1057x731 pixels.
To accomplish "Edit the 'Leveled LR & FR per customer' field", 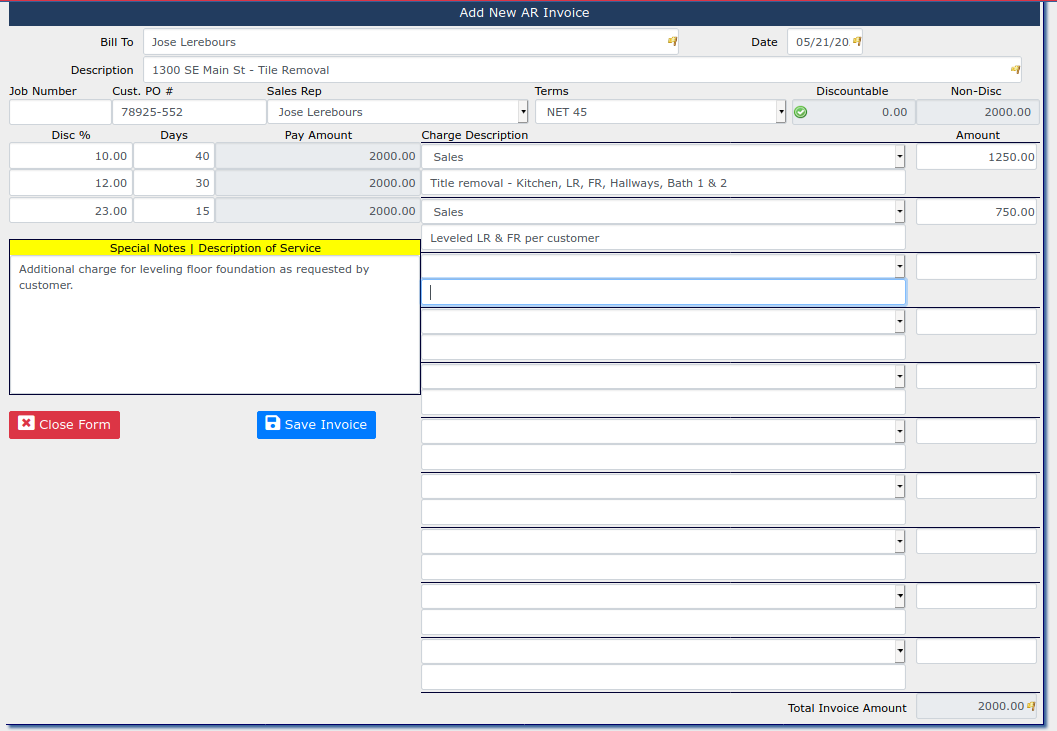I will point(663,238).
